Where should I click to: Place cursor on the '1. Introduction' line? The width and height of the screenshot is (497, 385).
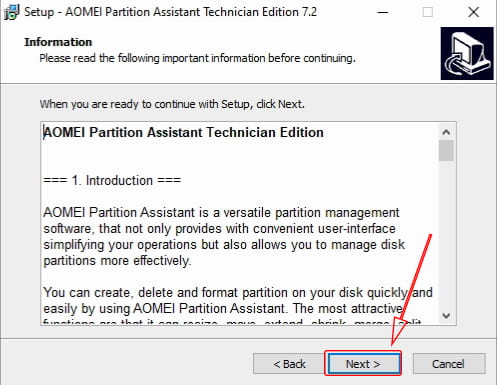112,181
